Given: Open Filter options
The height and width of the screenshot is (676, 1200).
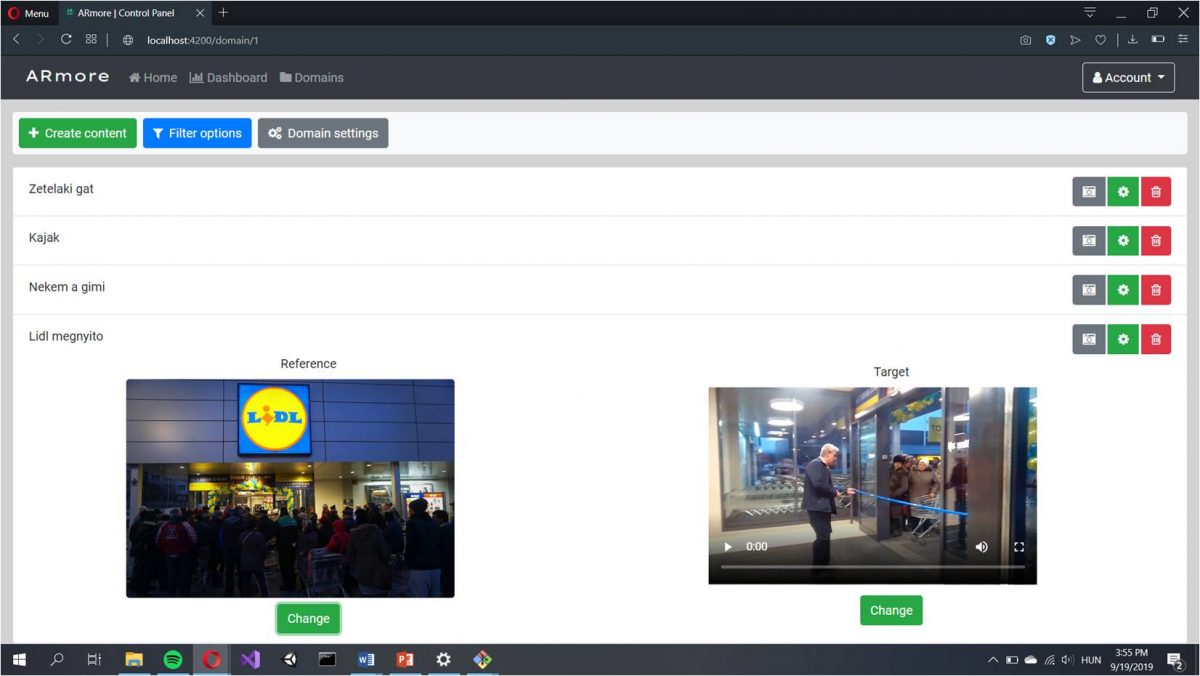Looking at the screenshot, I should point(197,132).
